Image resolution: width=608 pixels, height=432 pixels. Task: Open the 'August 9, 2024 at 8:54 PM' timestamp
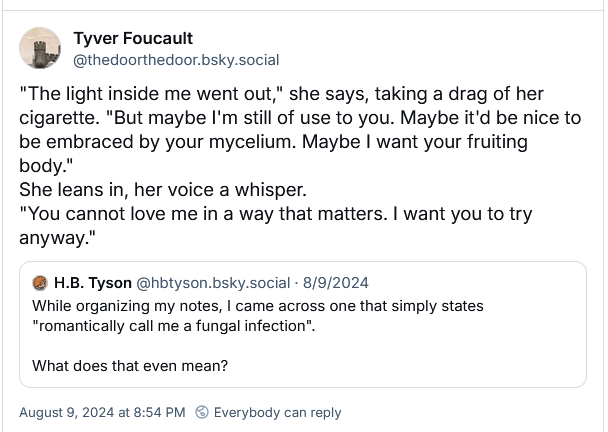coord(102,412)
